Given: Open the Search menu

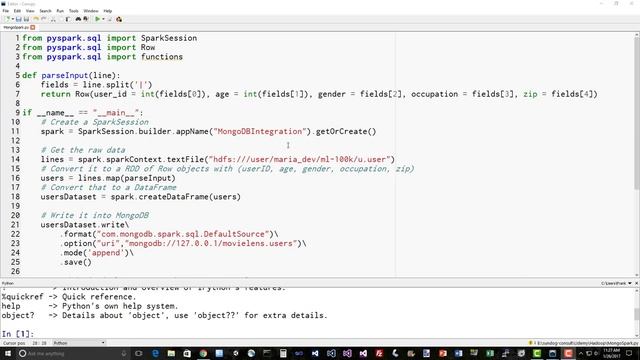Looking at the screenshot, I should point(45,11).
